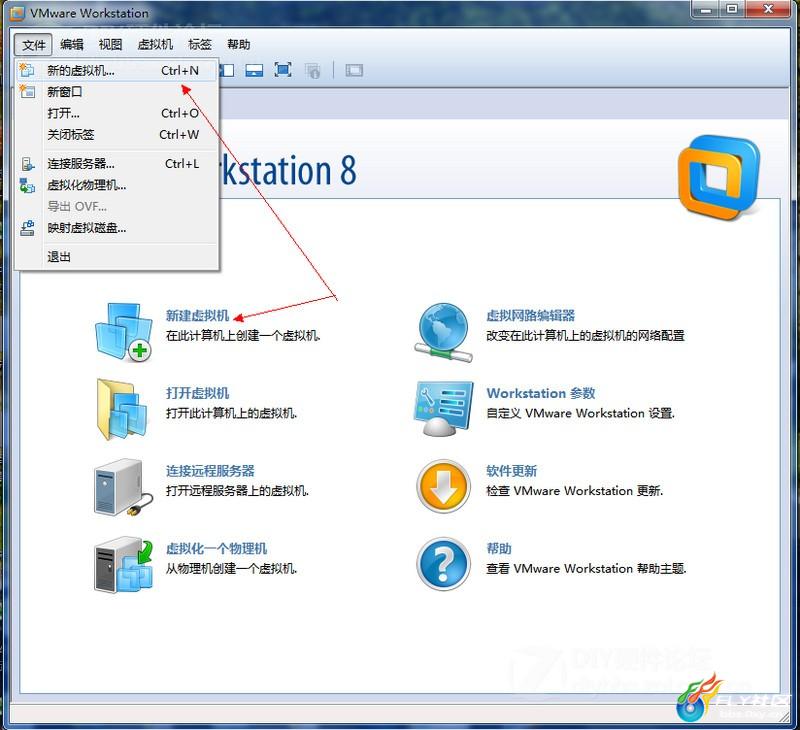Open the 视图 menu
The image size is (800, 730).
[110, 44]
